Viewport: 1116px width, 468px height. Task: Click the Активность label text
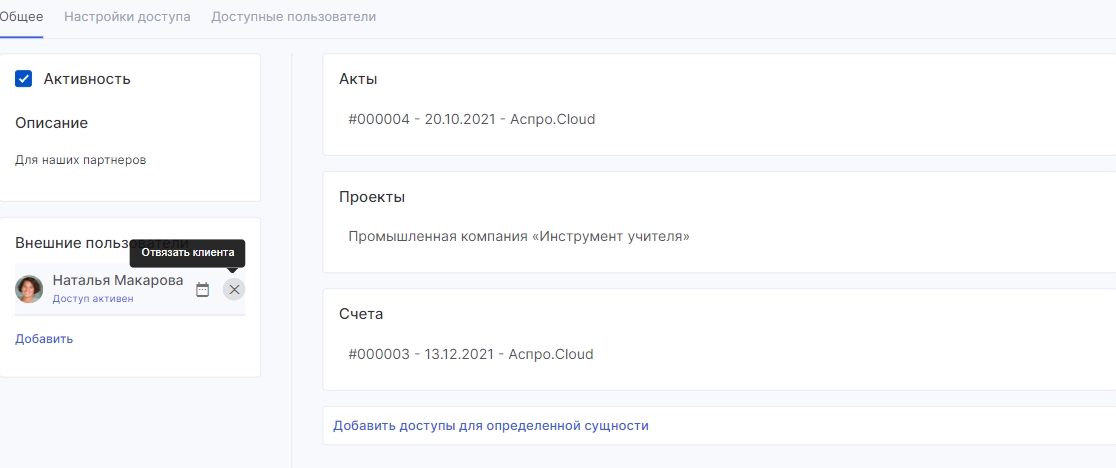(x=87, y=79)
